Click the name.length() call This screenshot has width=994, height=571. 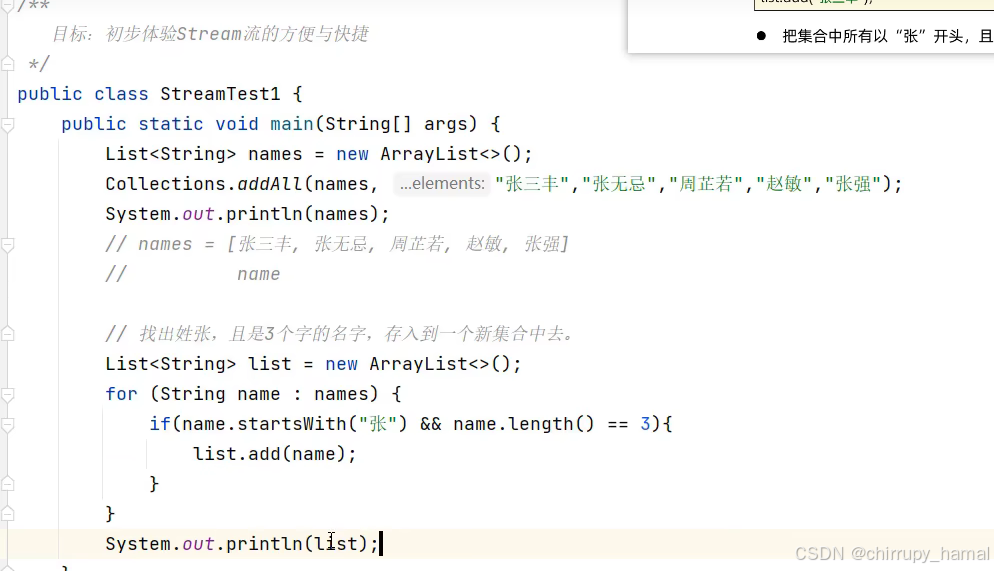tap(524, 424)
